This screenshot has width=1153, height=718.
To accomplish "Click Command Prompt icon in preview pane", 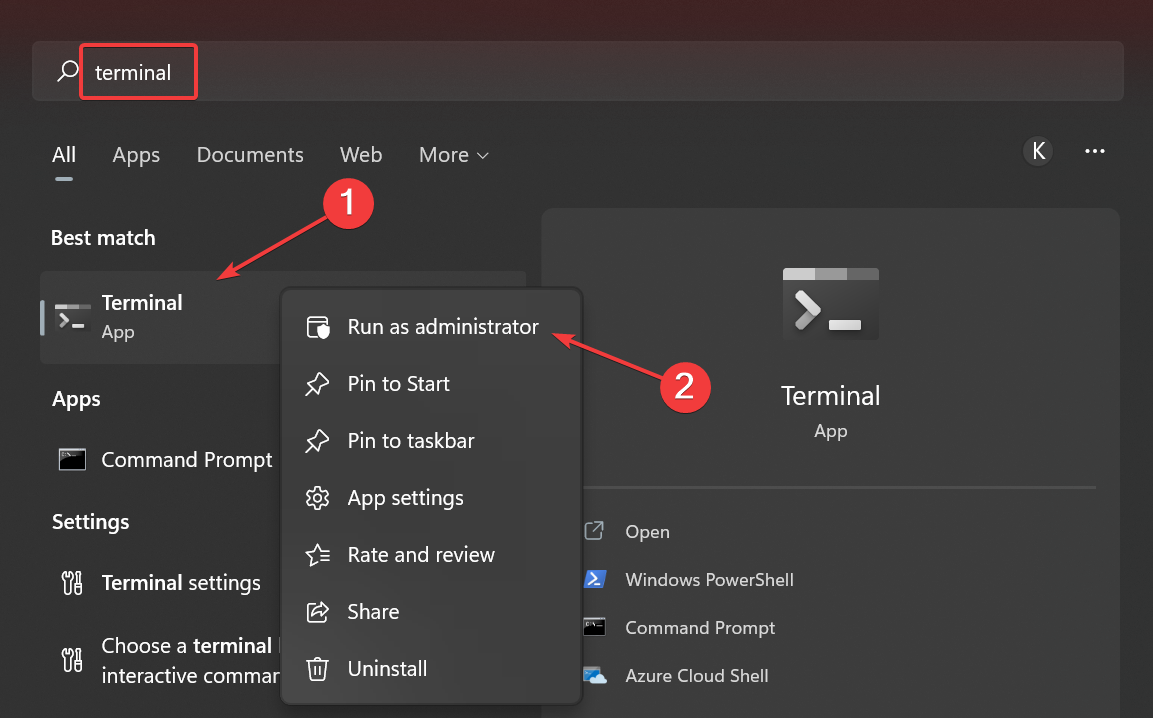I will (594, 627).
